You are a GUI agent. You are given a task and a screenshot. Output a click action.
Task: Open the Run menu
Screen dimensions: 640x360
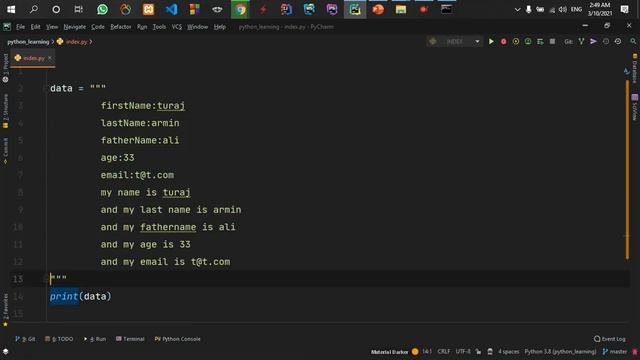point(142,27)
